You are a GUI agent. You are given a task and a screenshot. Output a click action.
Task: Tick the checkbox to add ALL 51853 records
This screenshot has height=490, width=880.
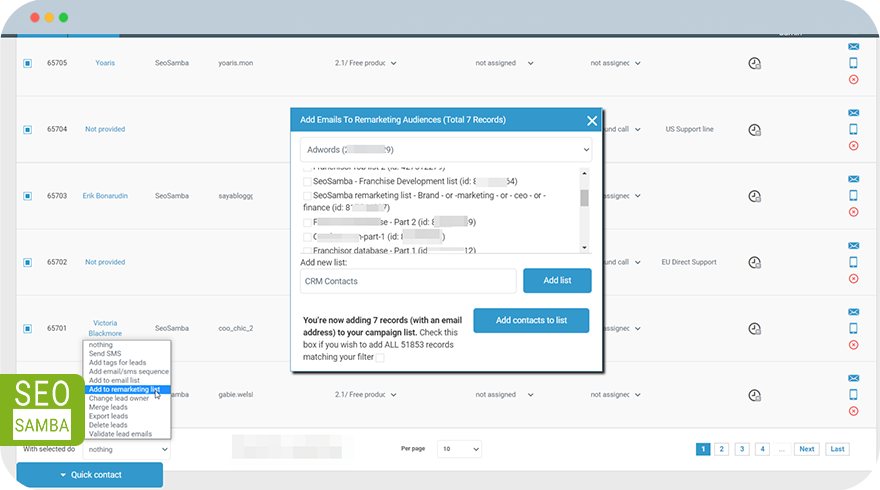[x=380, y=358]
